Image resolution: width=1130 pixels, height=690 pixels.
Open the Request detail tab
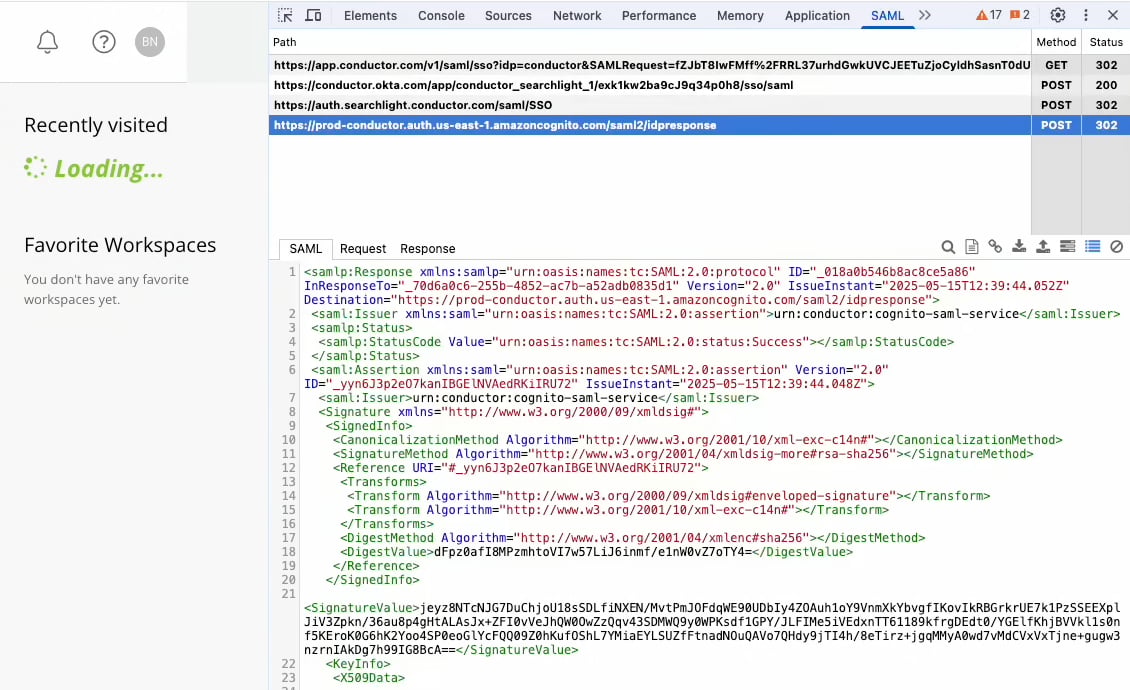(x=363, y=249)
